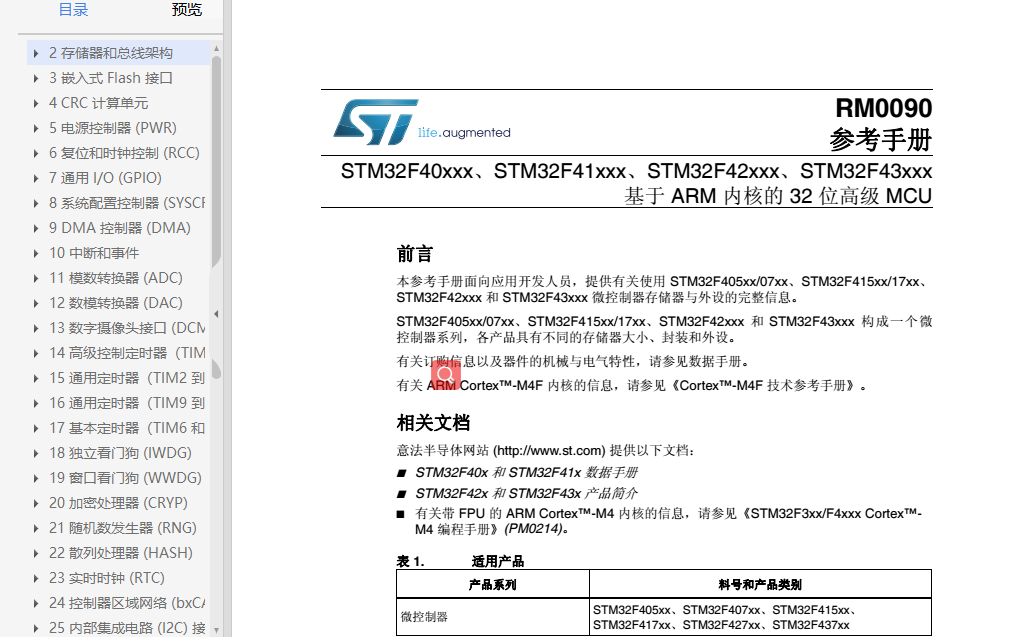This screenshot has height=637, width=1017.
Task: Click the 表 1. 适用产品 caption
Action: tap(461, 561)
